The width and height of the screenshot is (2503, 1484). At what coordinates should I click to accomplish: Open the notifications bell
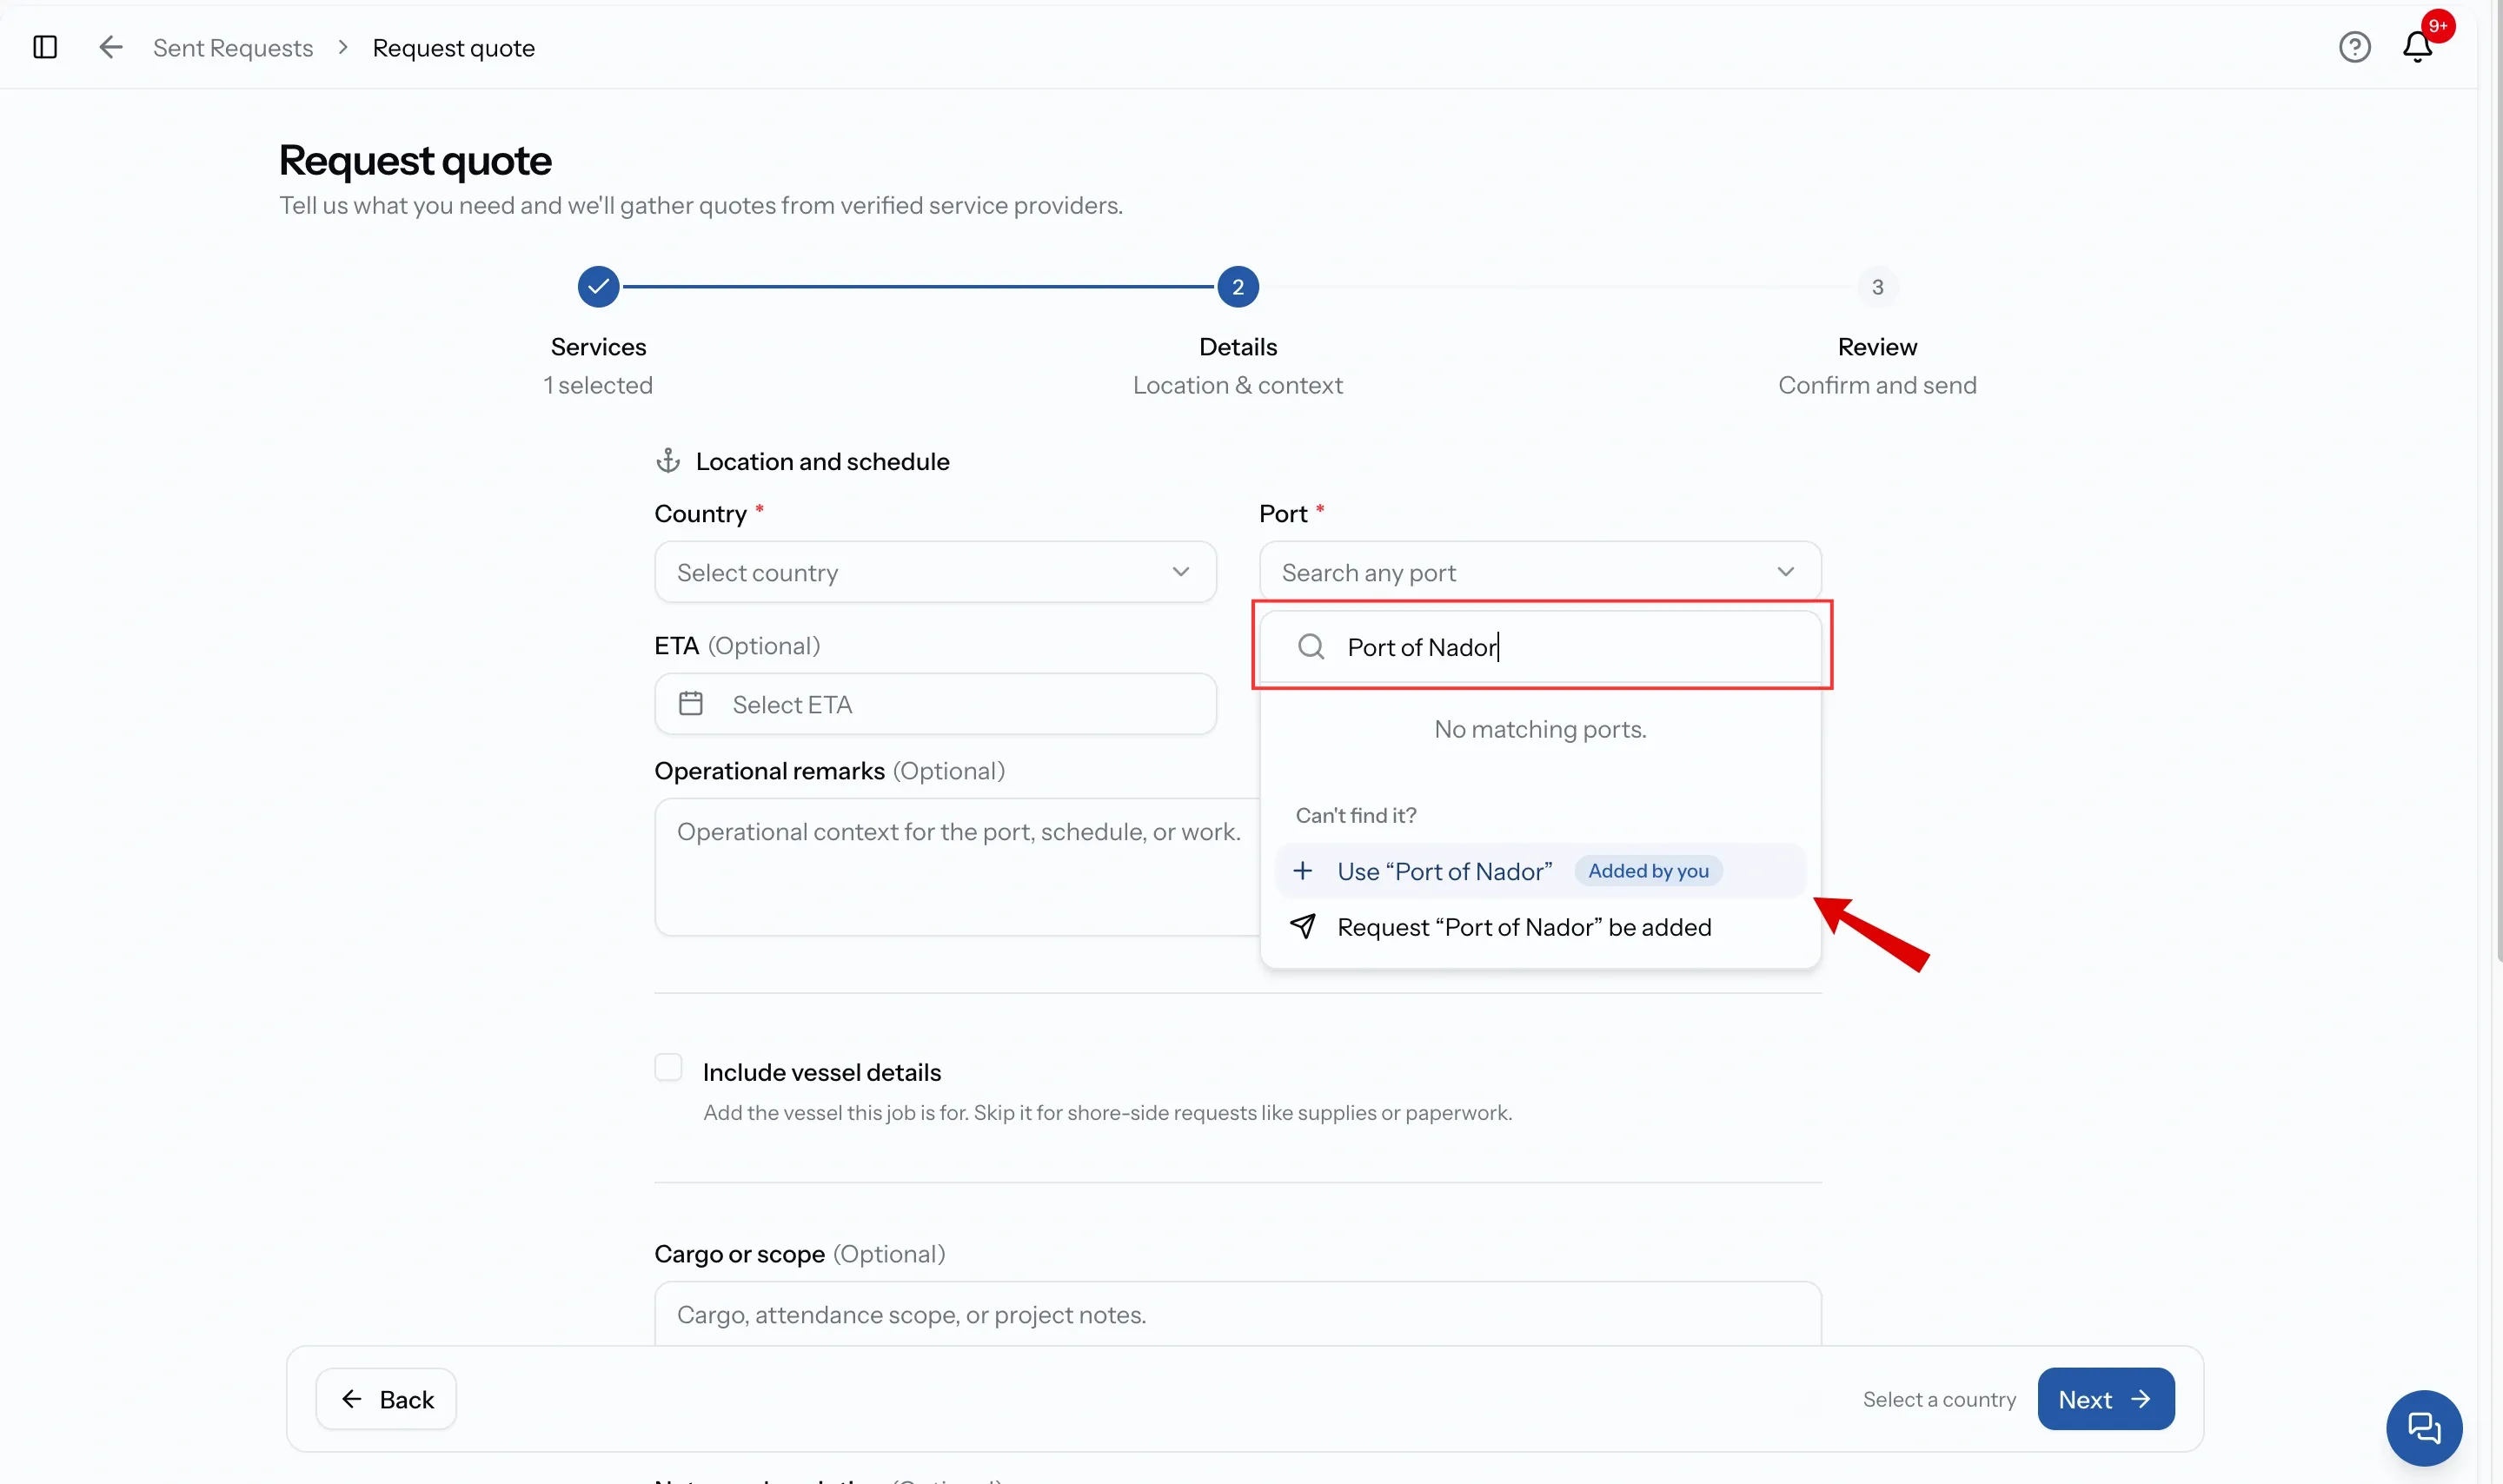pyautogui.click(x=2417, y=47)
